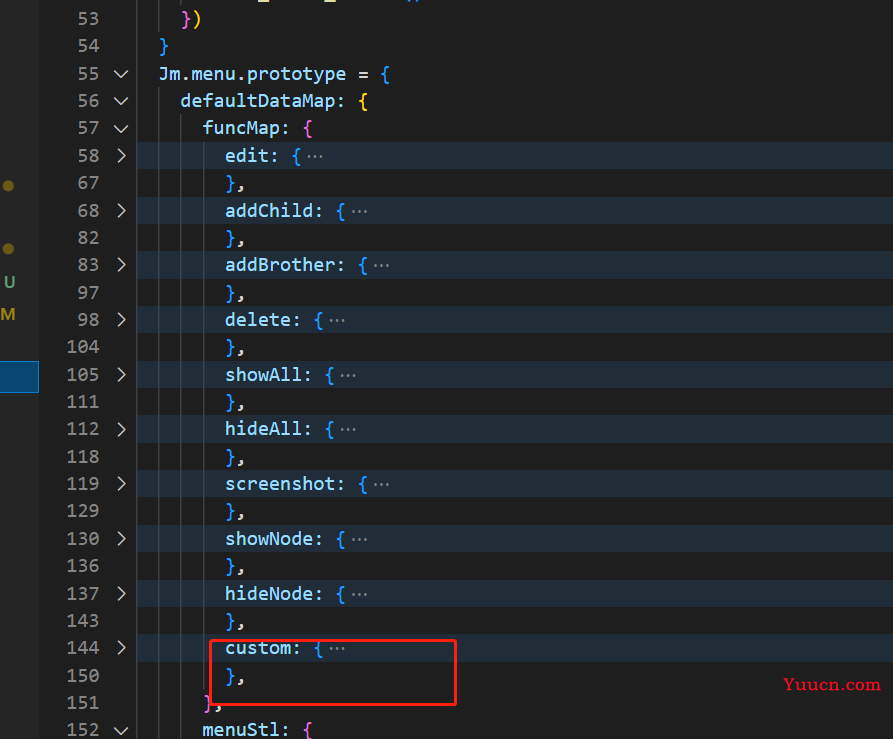Click the edit property name
The height and width of the screenshot is (739, 893).
[247, 155]
